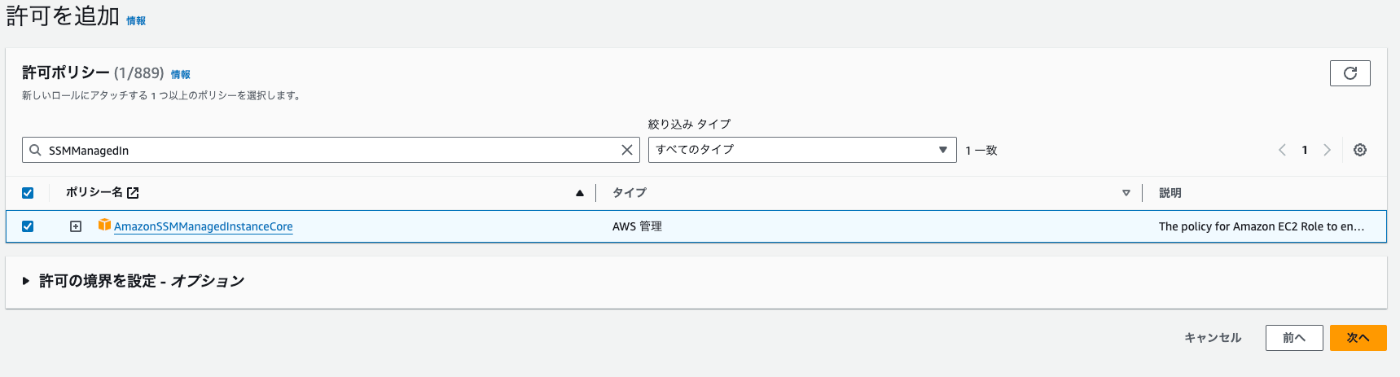Toggle the select-all policies checkbox
1400x377 pixels.
point(28,193)
